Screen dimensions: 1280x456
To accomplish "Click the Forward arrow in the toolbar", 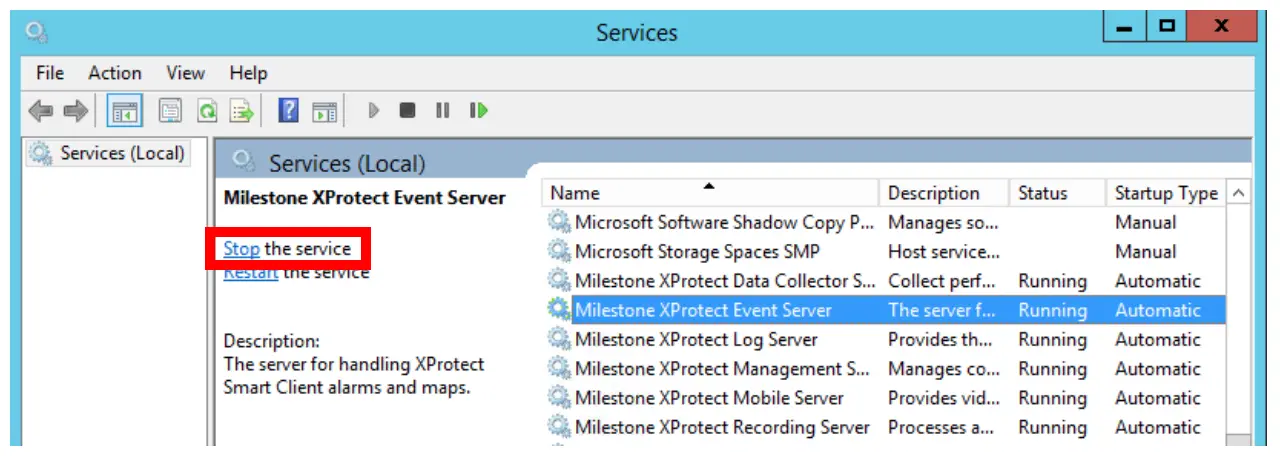I will click(x=75, y=110).
